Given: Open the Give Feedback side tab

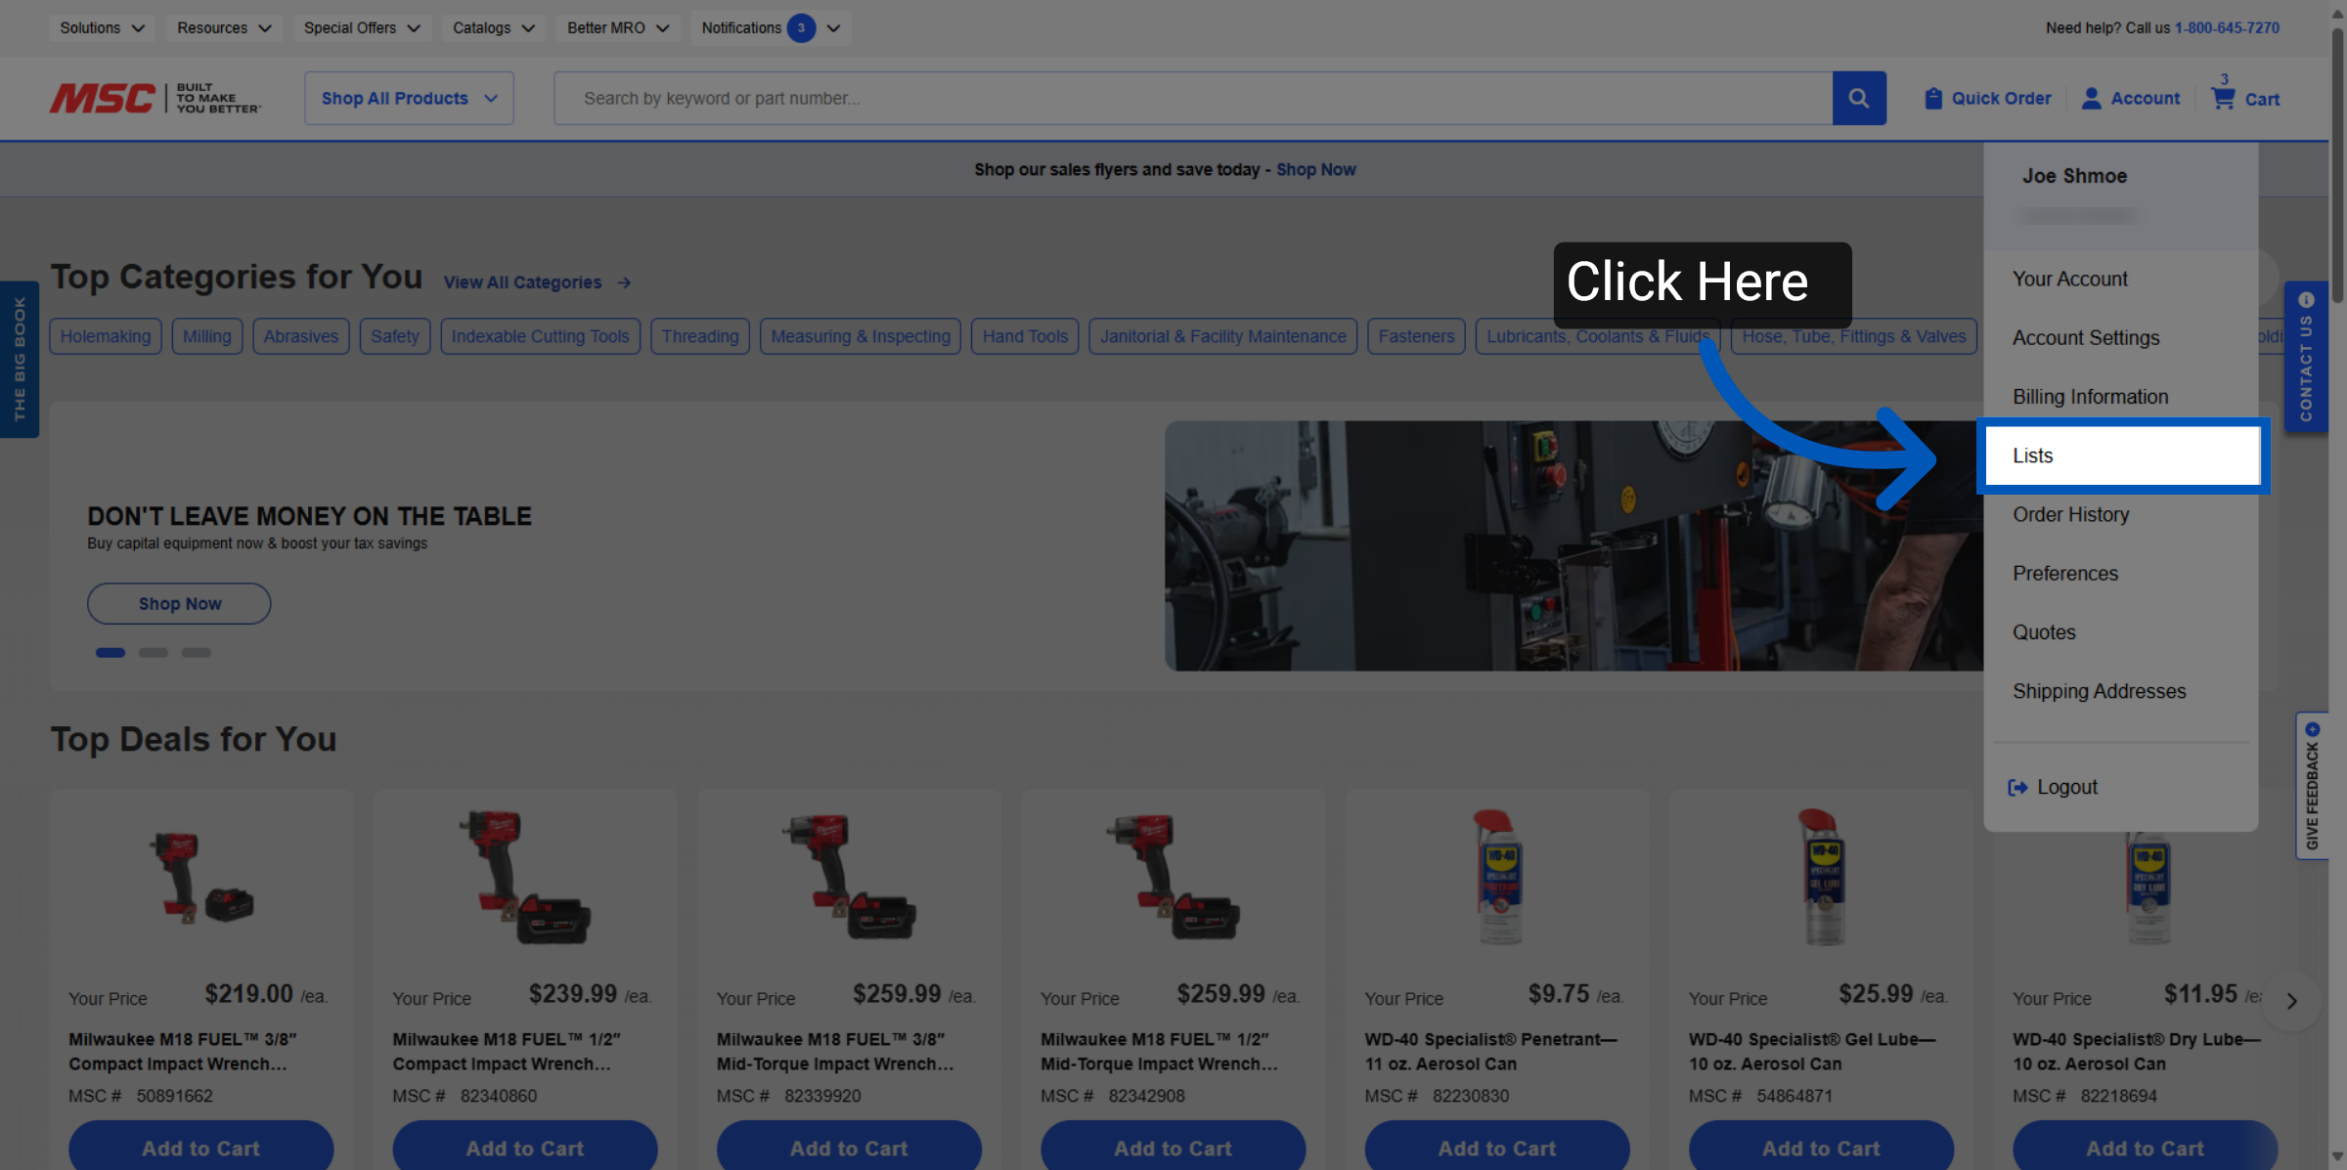Looking at the screenshot, I should coord(2311,786).
